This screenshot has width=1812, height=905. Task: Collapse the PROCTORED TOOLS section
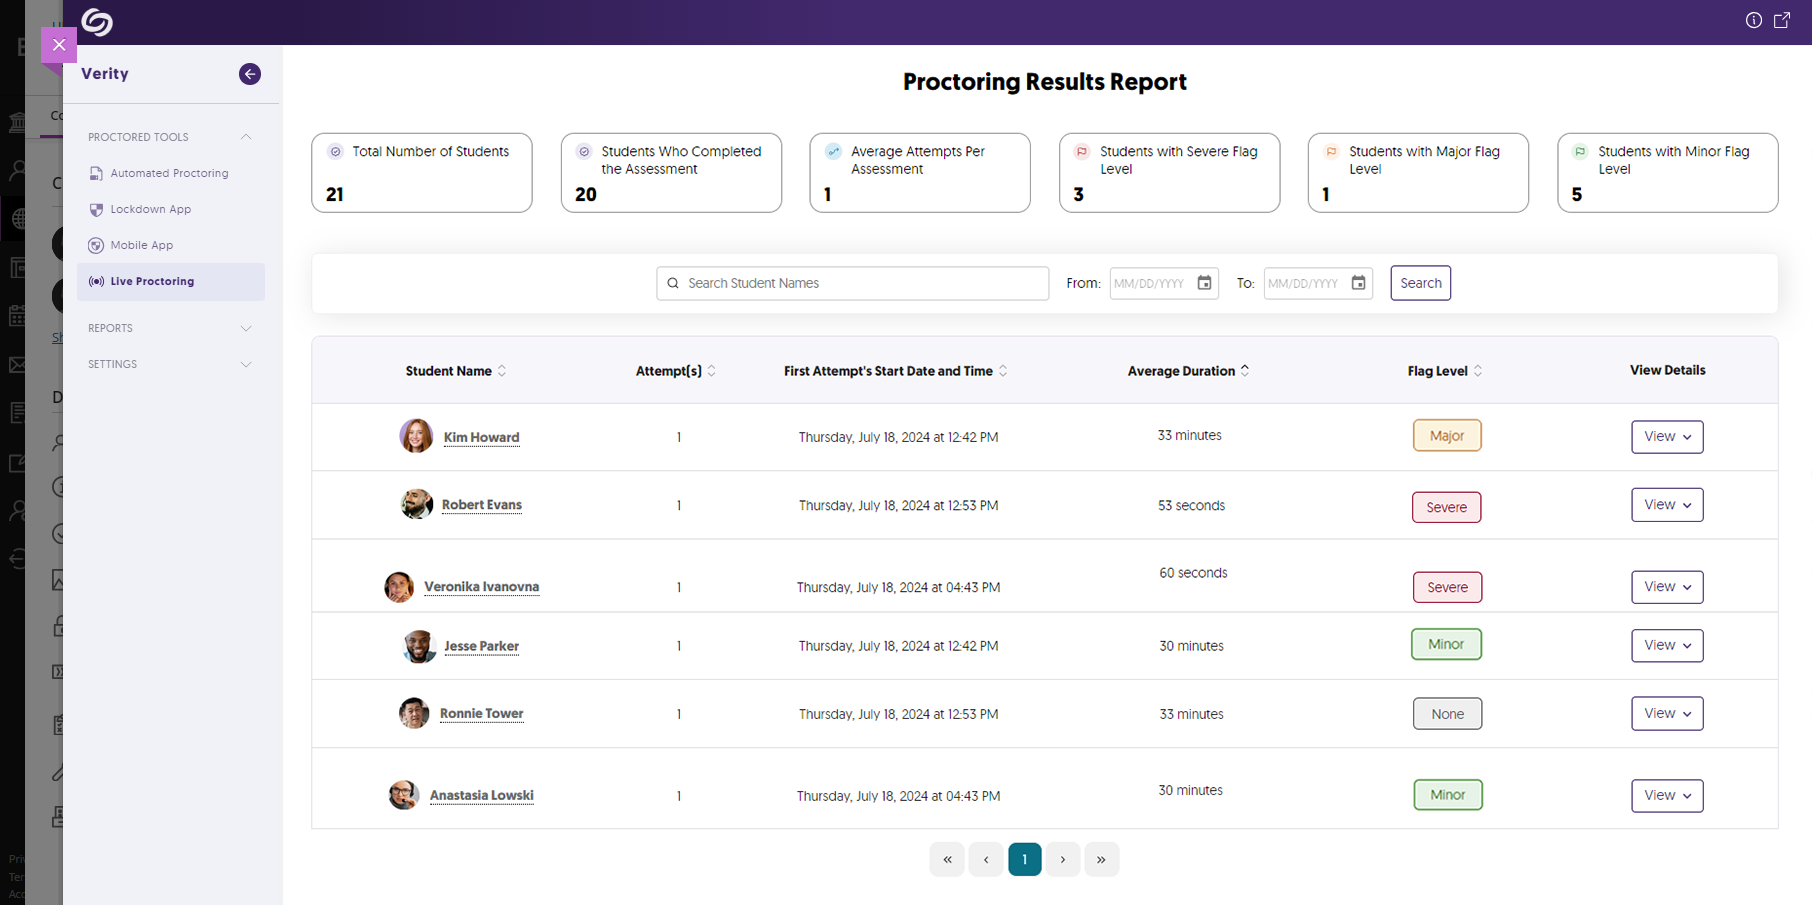[x=246, y=137]
